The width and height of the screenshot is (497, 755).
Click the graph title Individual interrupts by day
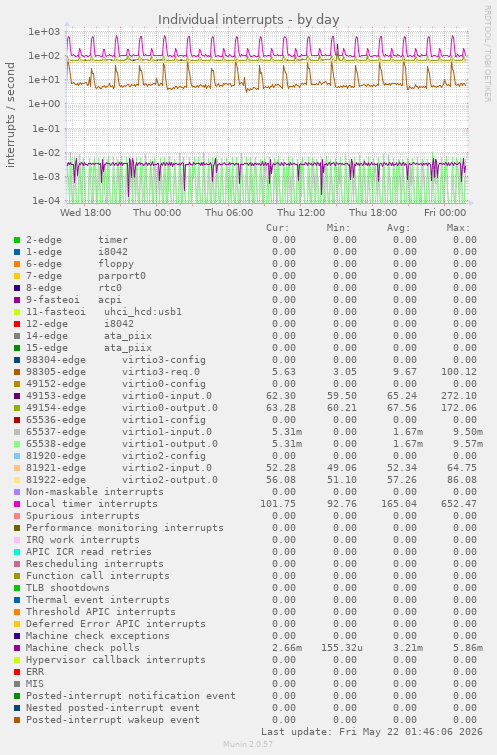click(x=248, y=20)
